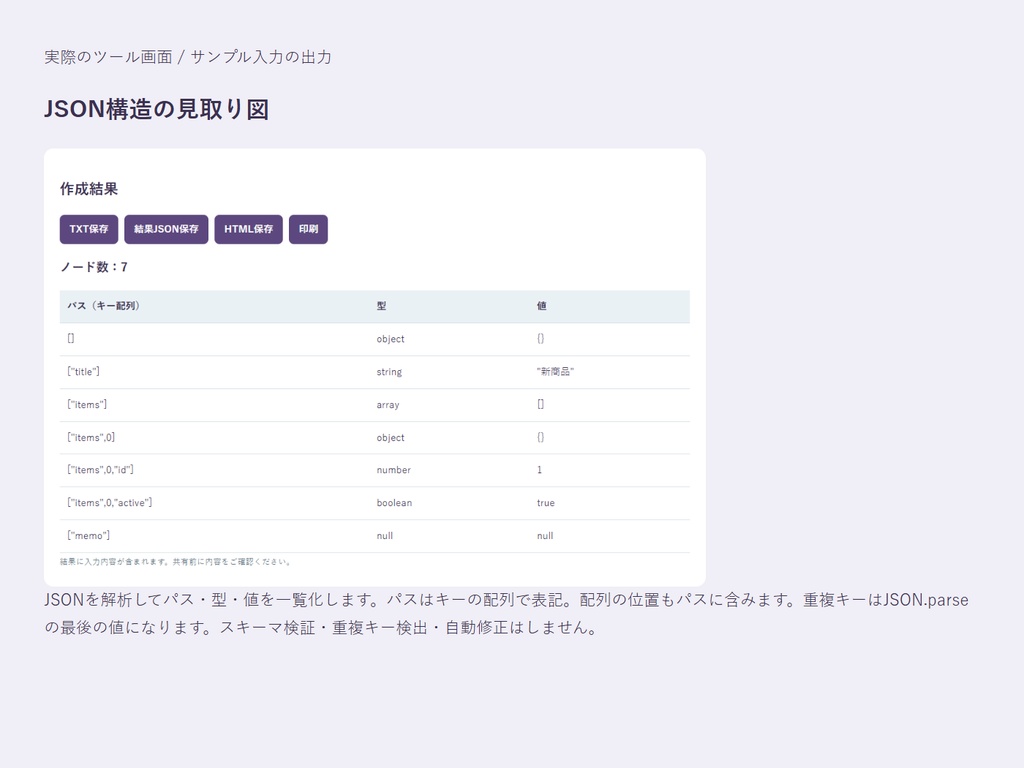Click the true value cell
This screenshot has height=768, width=1024.
click(609, 503)
